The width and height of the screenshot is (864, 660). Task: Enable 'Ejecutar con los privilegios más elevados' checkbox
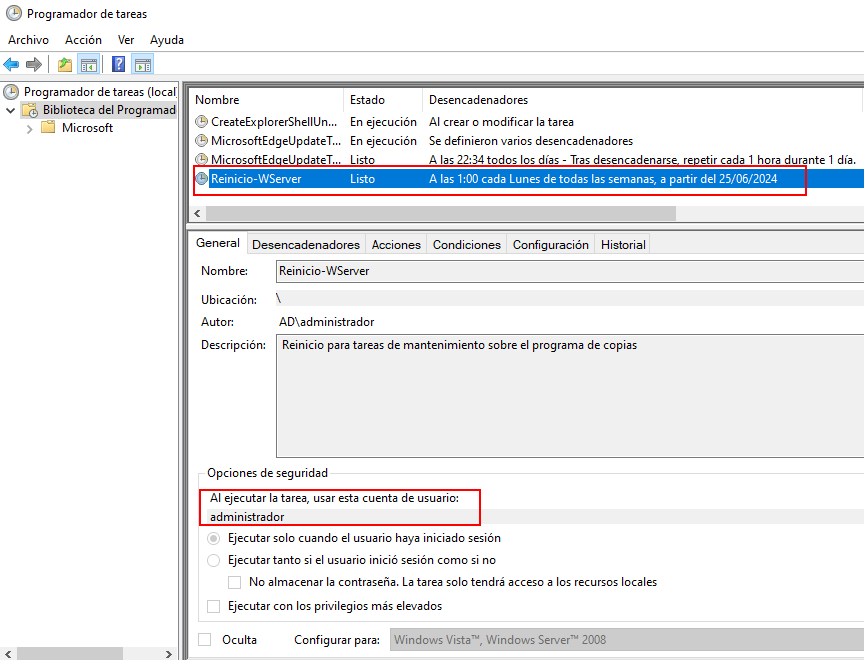(213, 606)
